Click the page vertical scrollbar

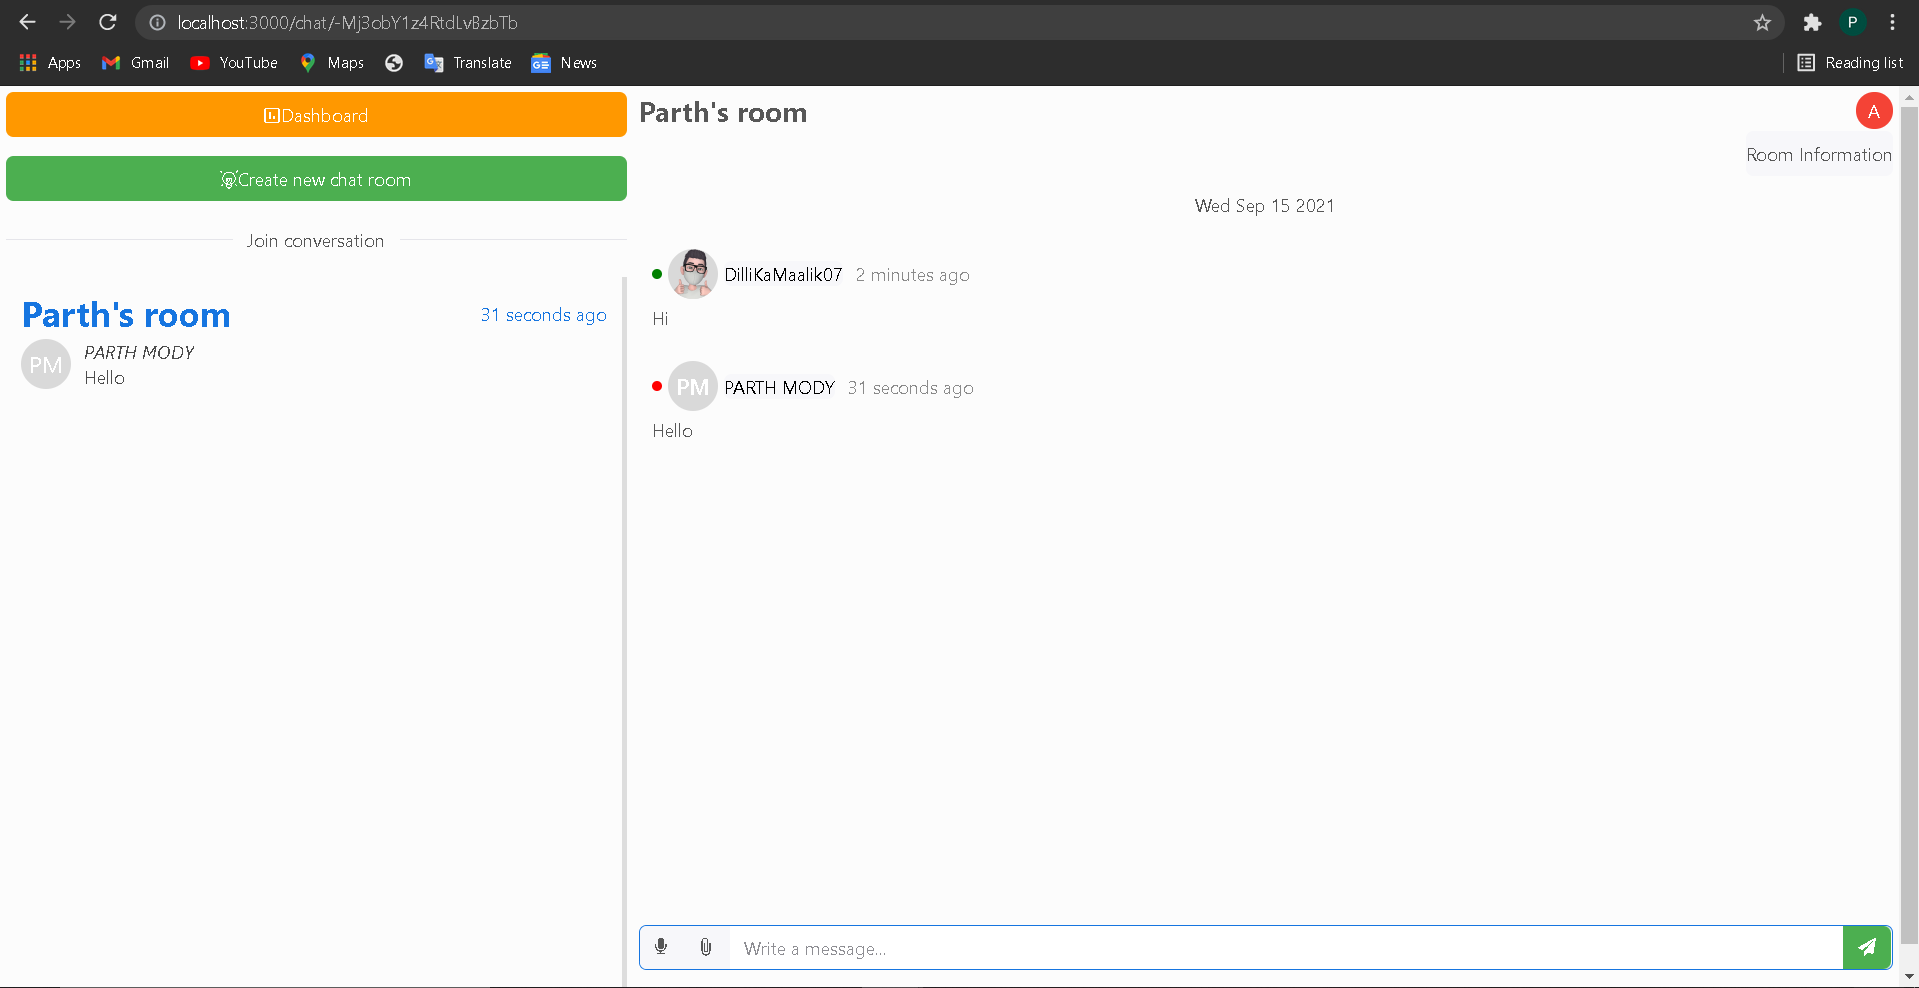click(1909, 525)
